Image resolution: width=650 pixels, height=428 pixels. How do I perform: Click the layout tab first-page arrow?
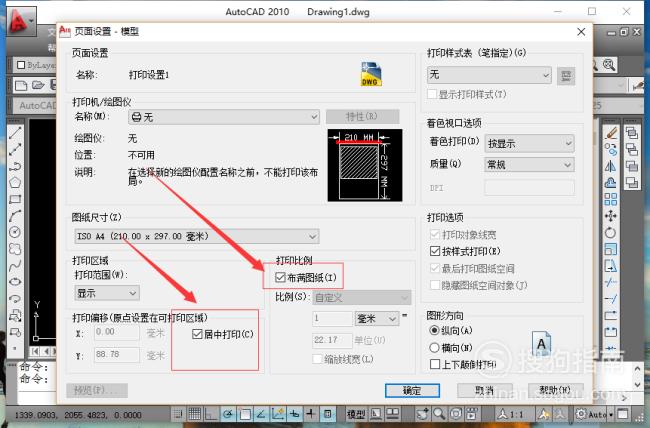[x=35, y=351]
